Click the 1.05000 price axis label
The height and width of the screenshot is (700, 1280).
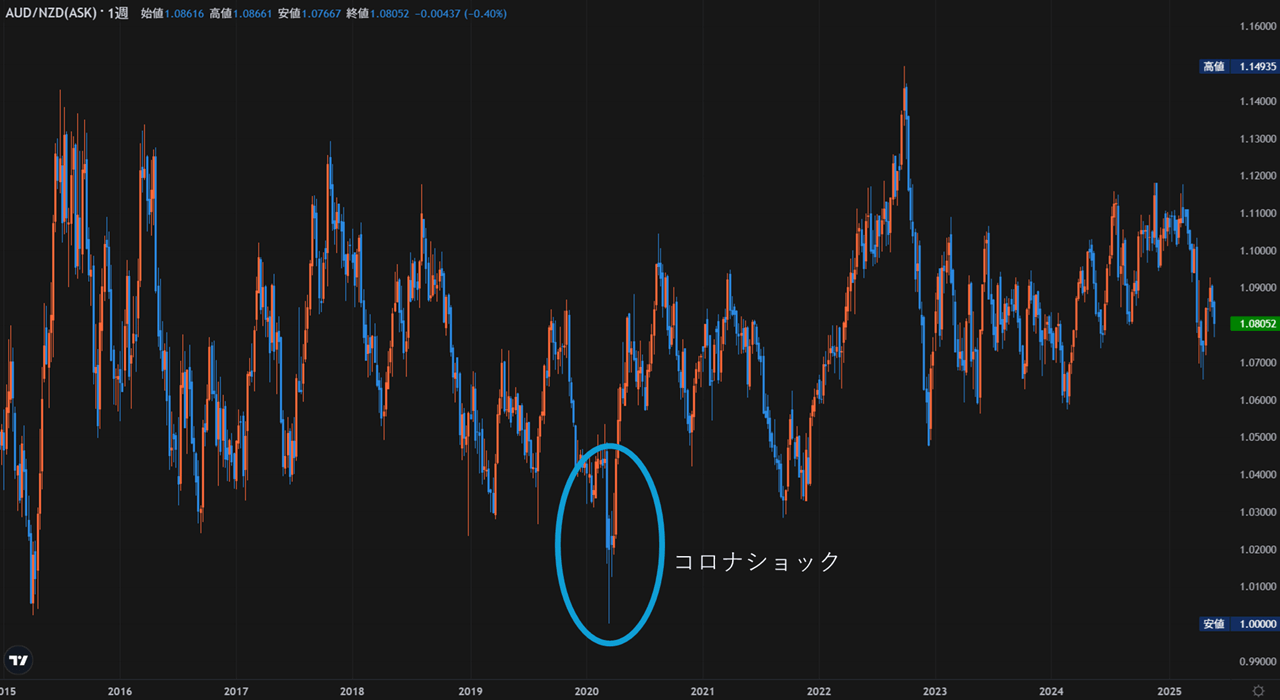(1257, 437)
